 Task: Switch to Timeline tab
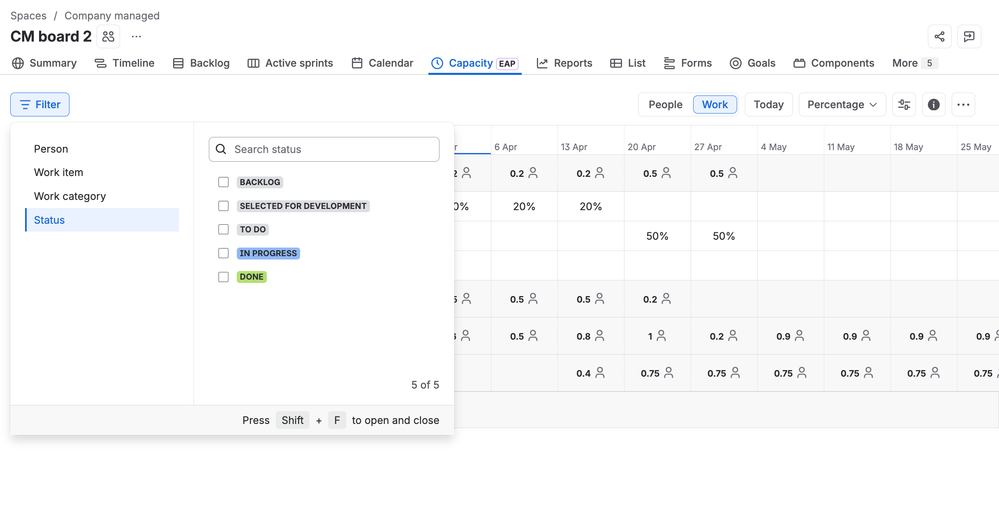pyautogui.click(x=124, y=63)
